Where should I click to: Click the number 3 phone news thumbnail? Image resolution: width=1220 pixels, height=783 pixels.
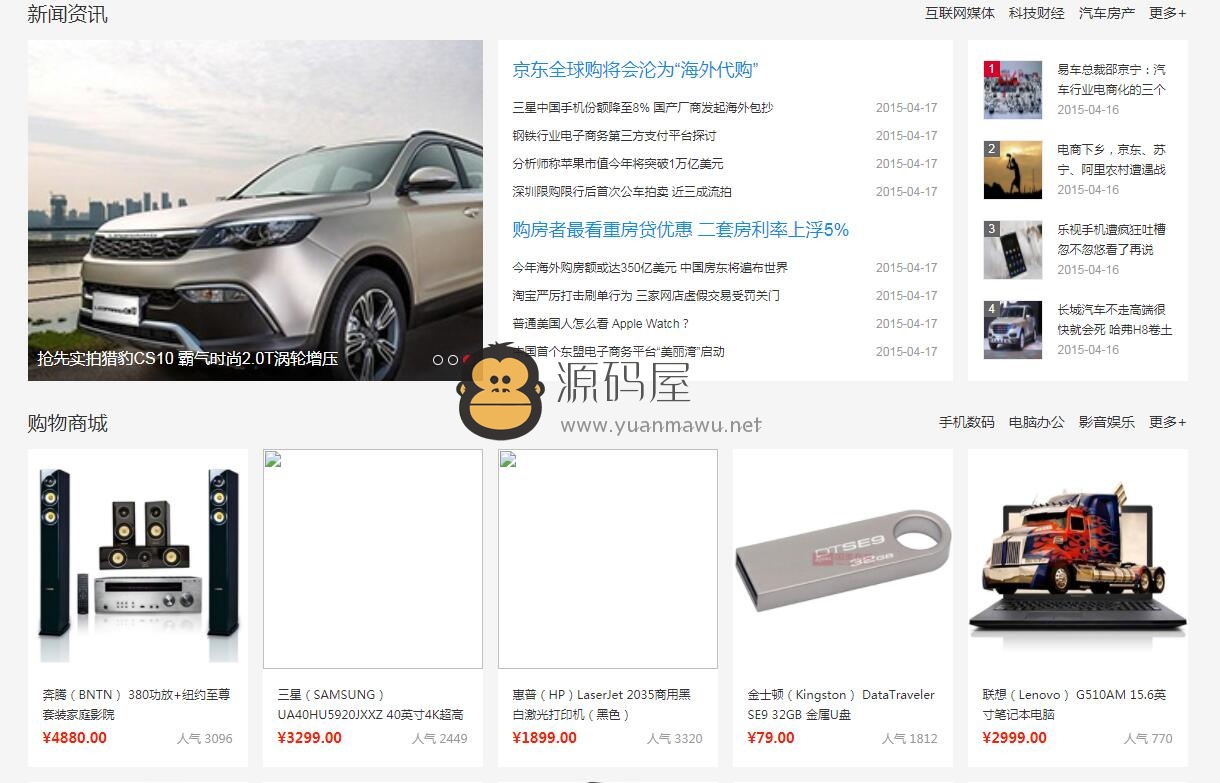pyautogui.click(x=1013, y=250)
